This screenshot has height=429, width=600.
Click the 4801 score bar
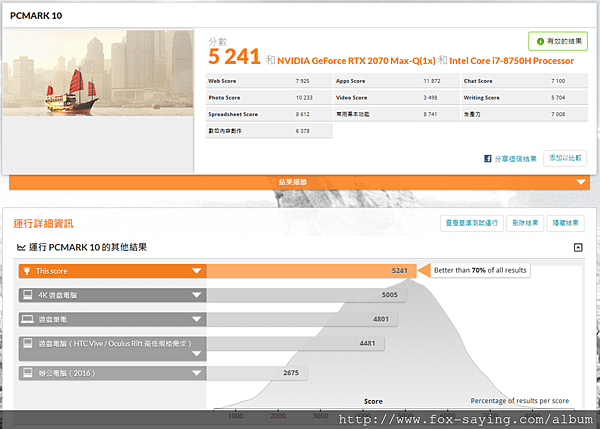(x=302, y=319)
